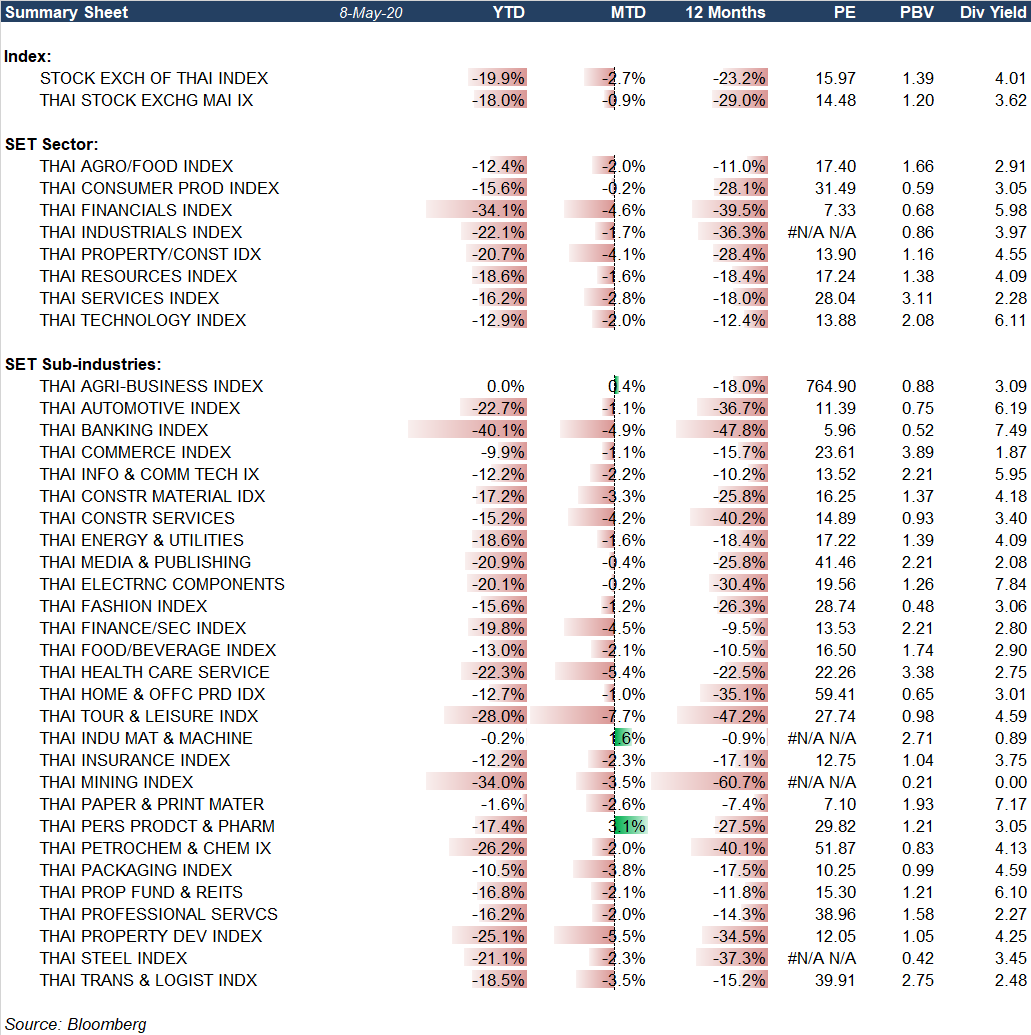
Task: Click Banking YTD value '-40.1%'
Action: click(x=498, y=430)
